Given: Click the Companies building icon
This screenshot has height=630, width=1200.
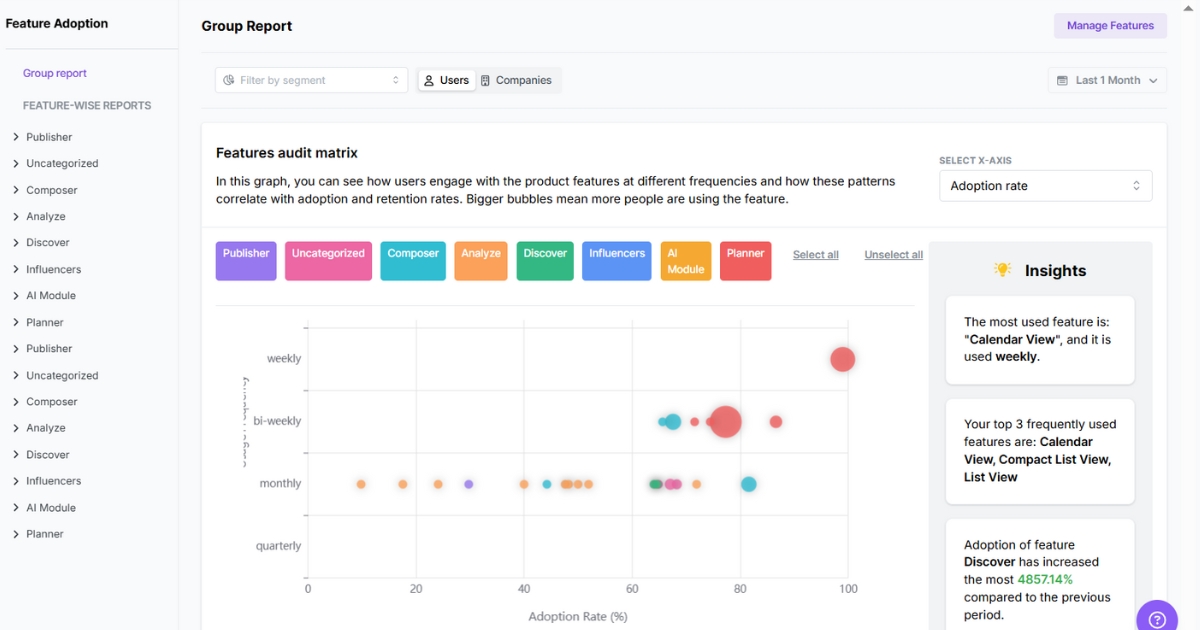Looking at the screenshot, I should click(488, 79).
